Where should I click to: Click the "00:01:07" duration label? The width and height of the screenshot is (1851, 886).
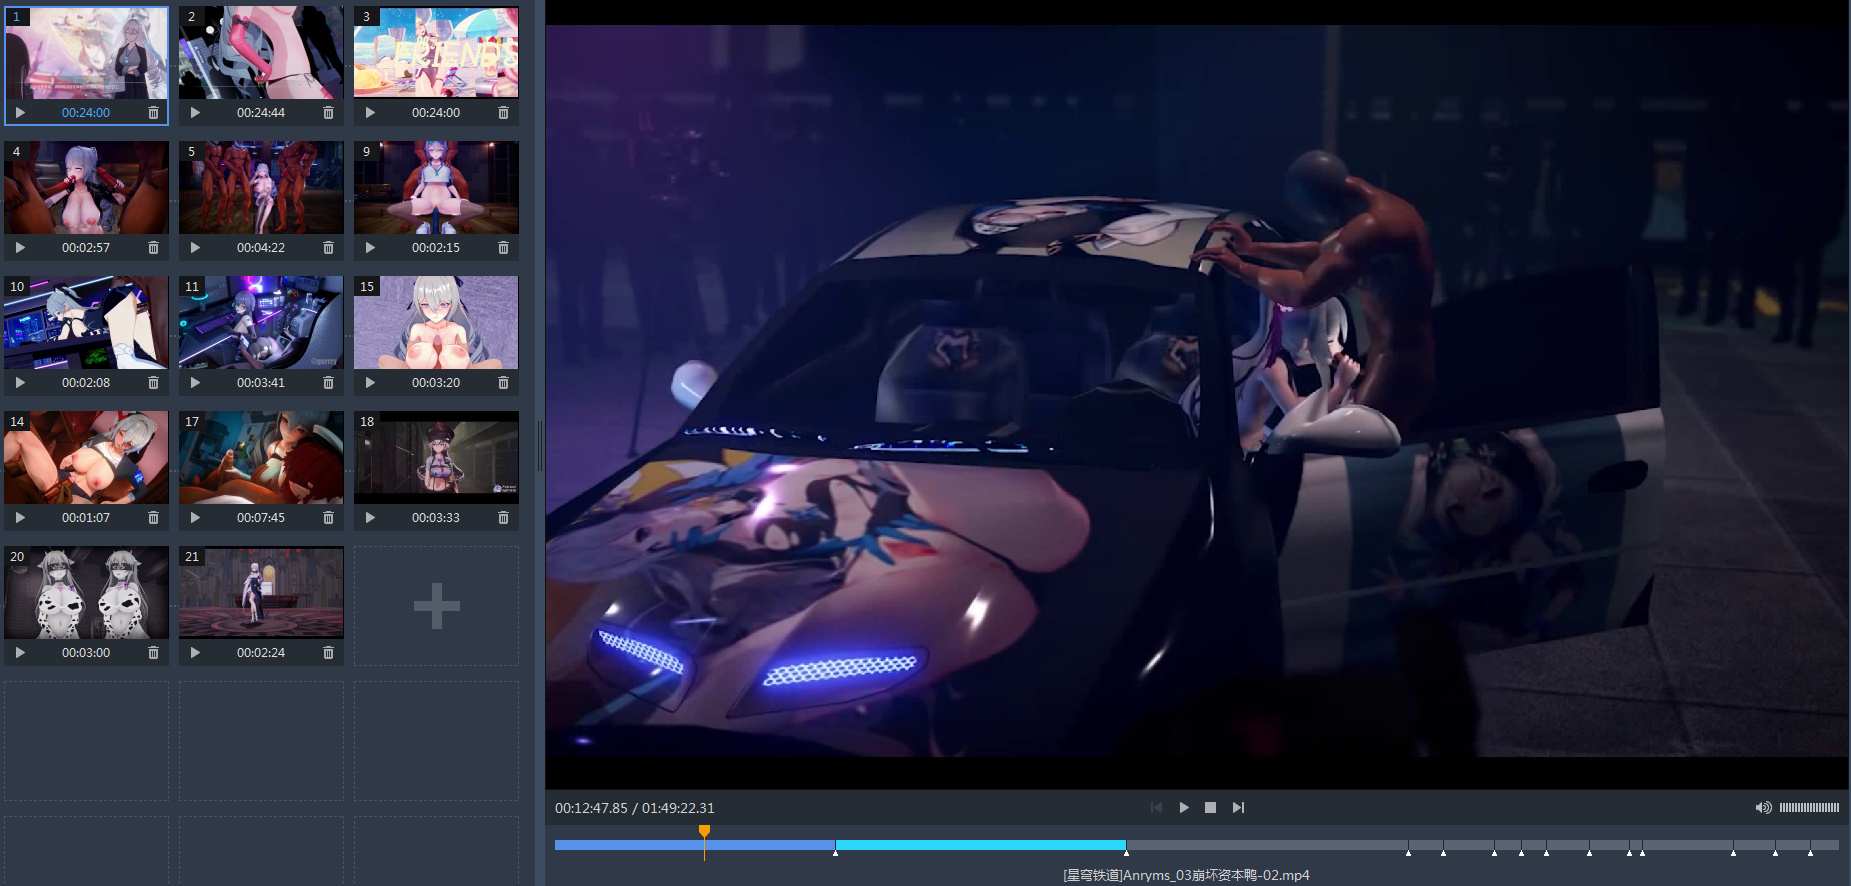pyautogui.click(x=86, y=518)
